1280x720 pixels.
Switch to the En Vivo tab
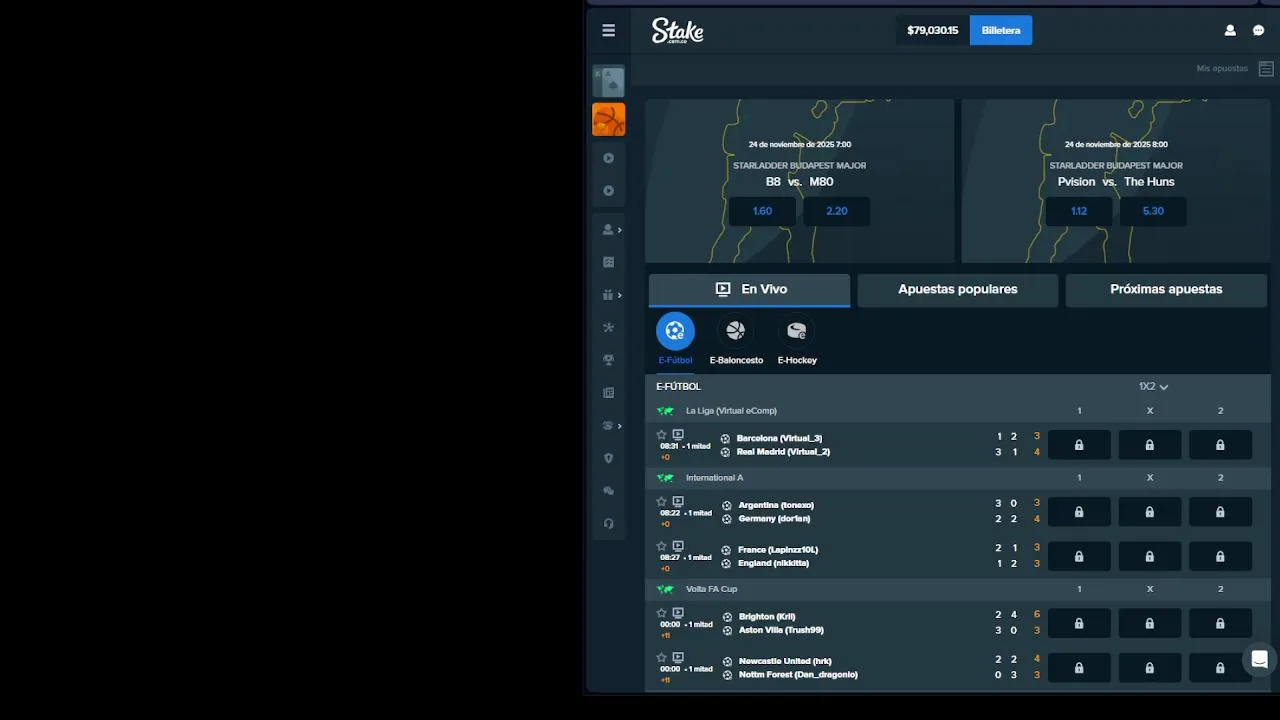pos(750,290)
